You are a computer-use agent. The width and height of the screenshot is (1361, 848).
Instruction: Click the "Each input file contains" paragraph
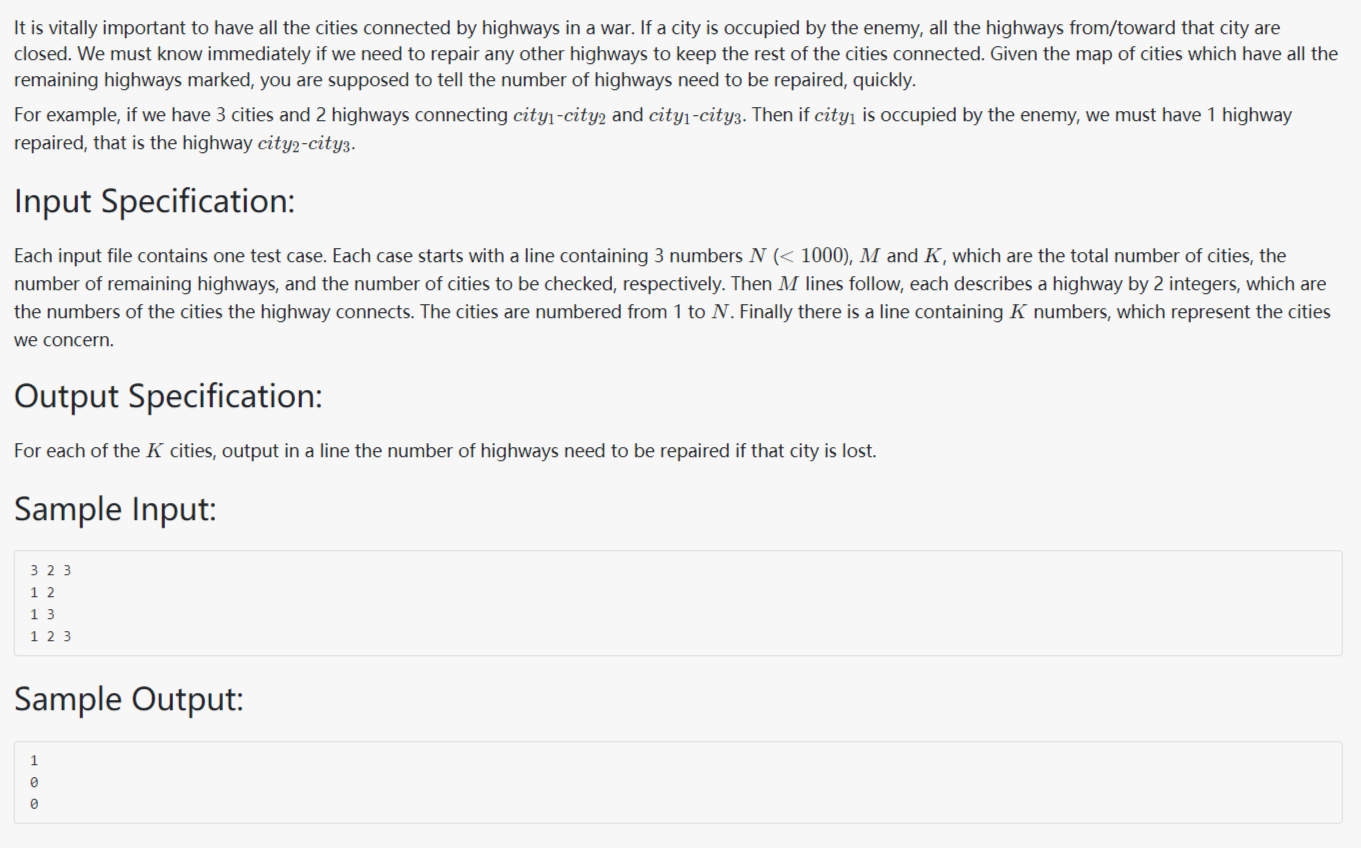tap(400, 284)
